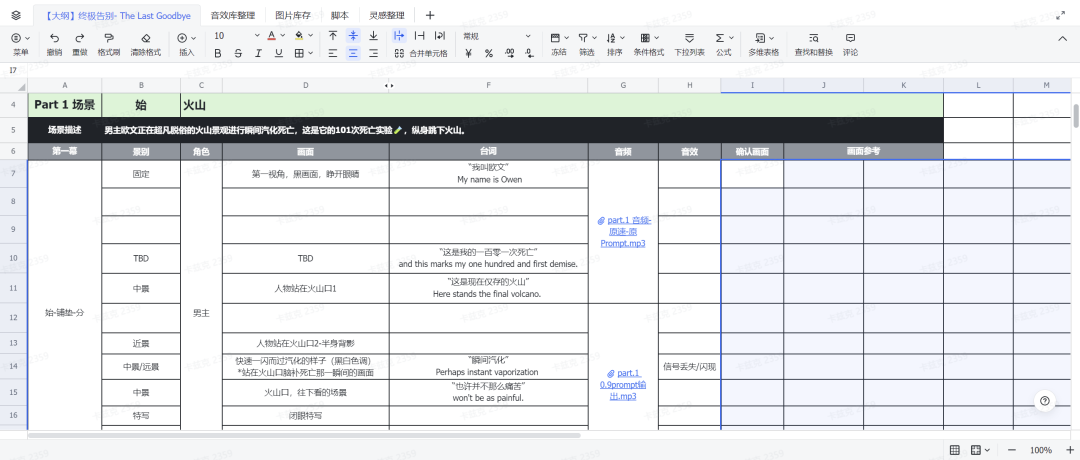Set horizontal alignment to center
This screenshot has width=1080, height=460.
point(353,53)
